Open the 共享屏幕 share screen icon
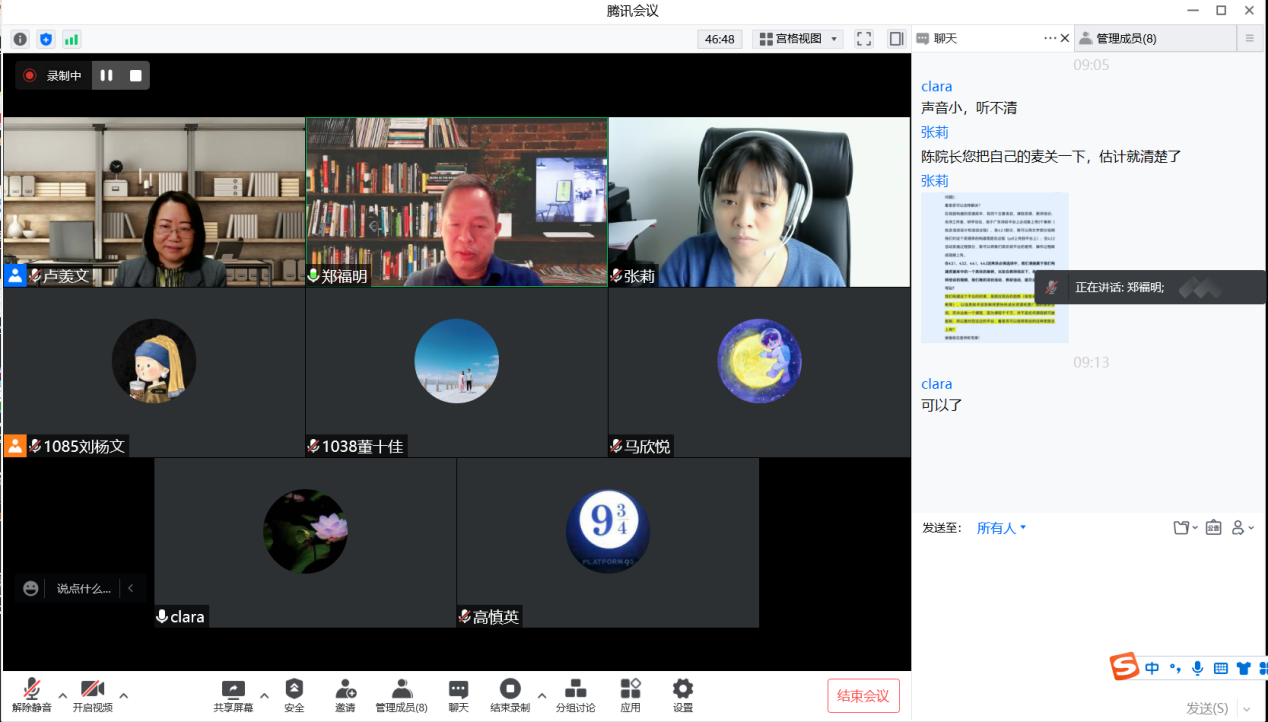This screenshot has width=1268, height=722. coord(233,689)
